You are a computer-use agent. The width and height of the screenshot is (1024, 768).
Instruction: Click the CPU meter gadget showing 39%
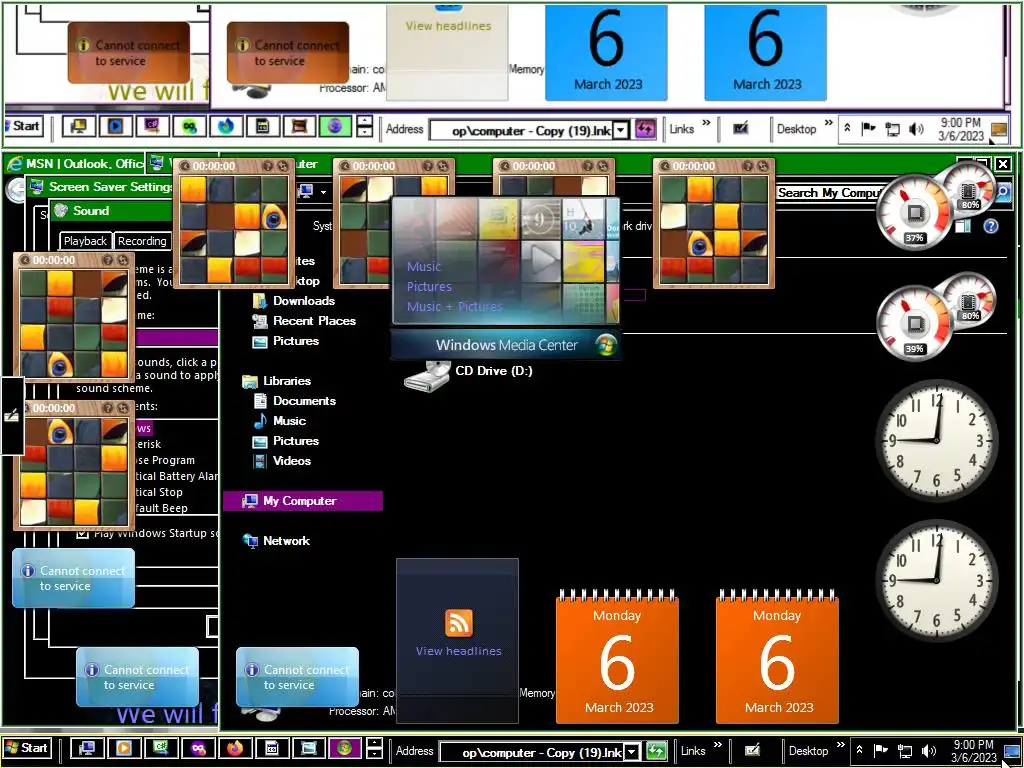[x=914, y=324]
